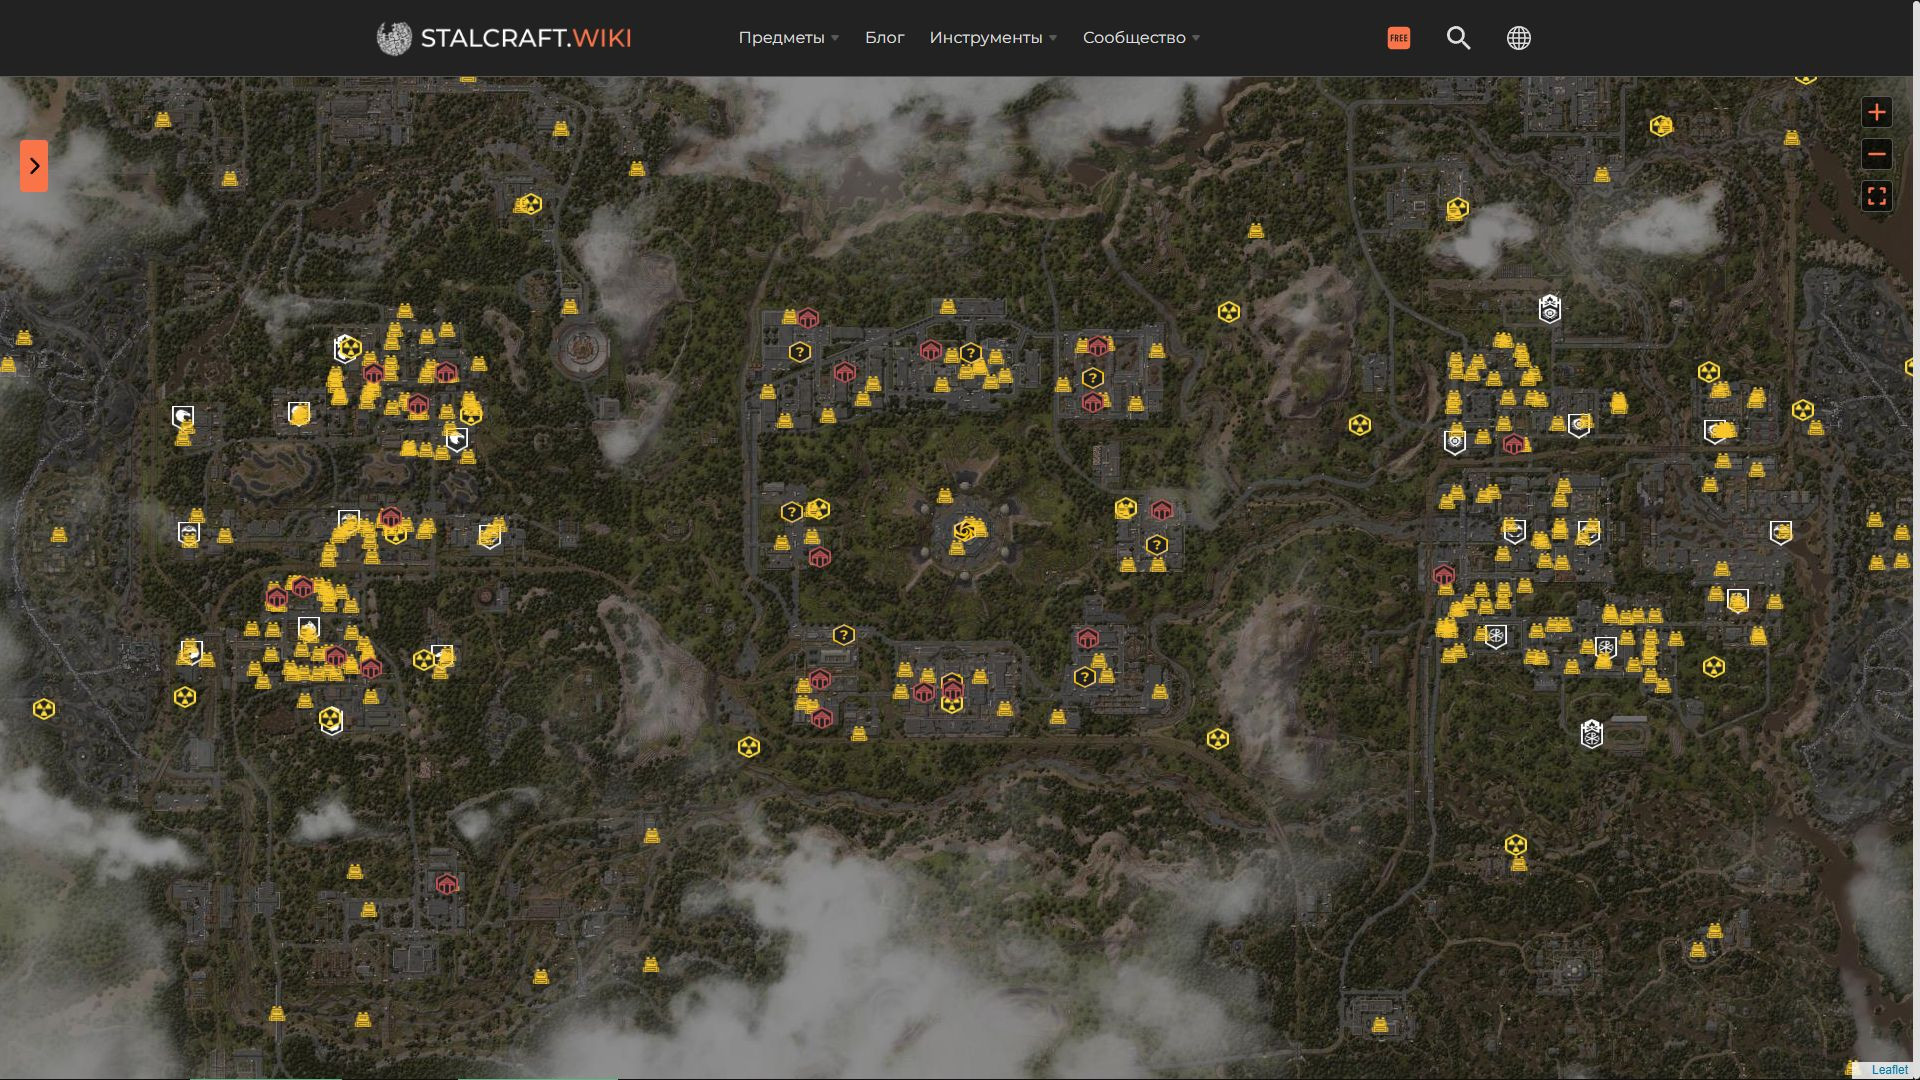Select the question marker at central town's southwest road corner
1920x1080 pixels.
(x=844, y=635)
